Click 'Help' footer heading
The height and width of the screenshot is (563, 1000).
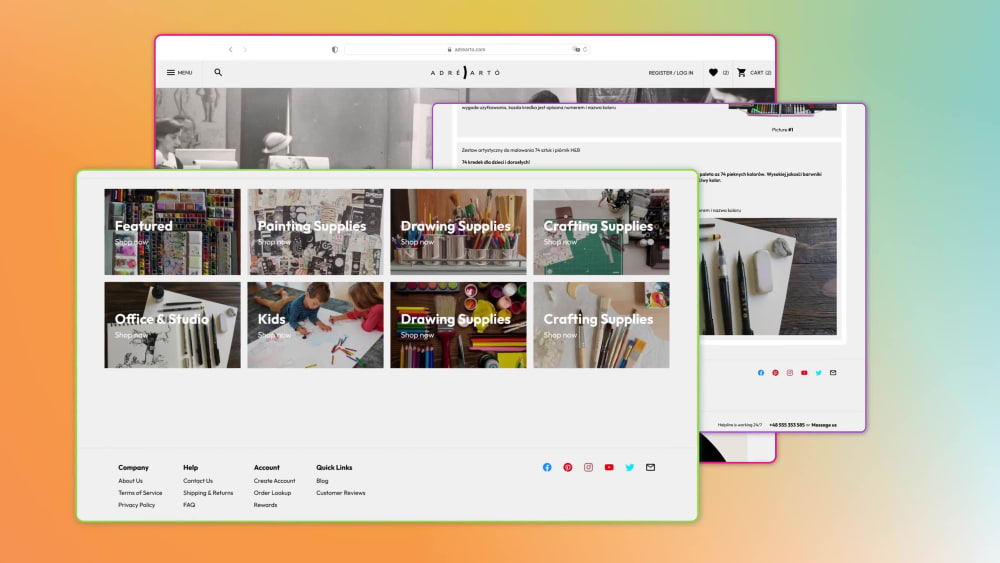191,467
